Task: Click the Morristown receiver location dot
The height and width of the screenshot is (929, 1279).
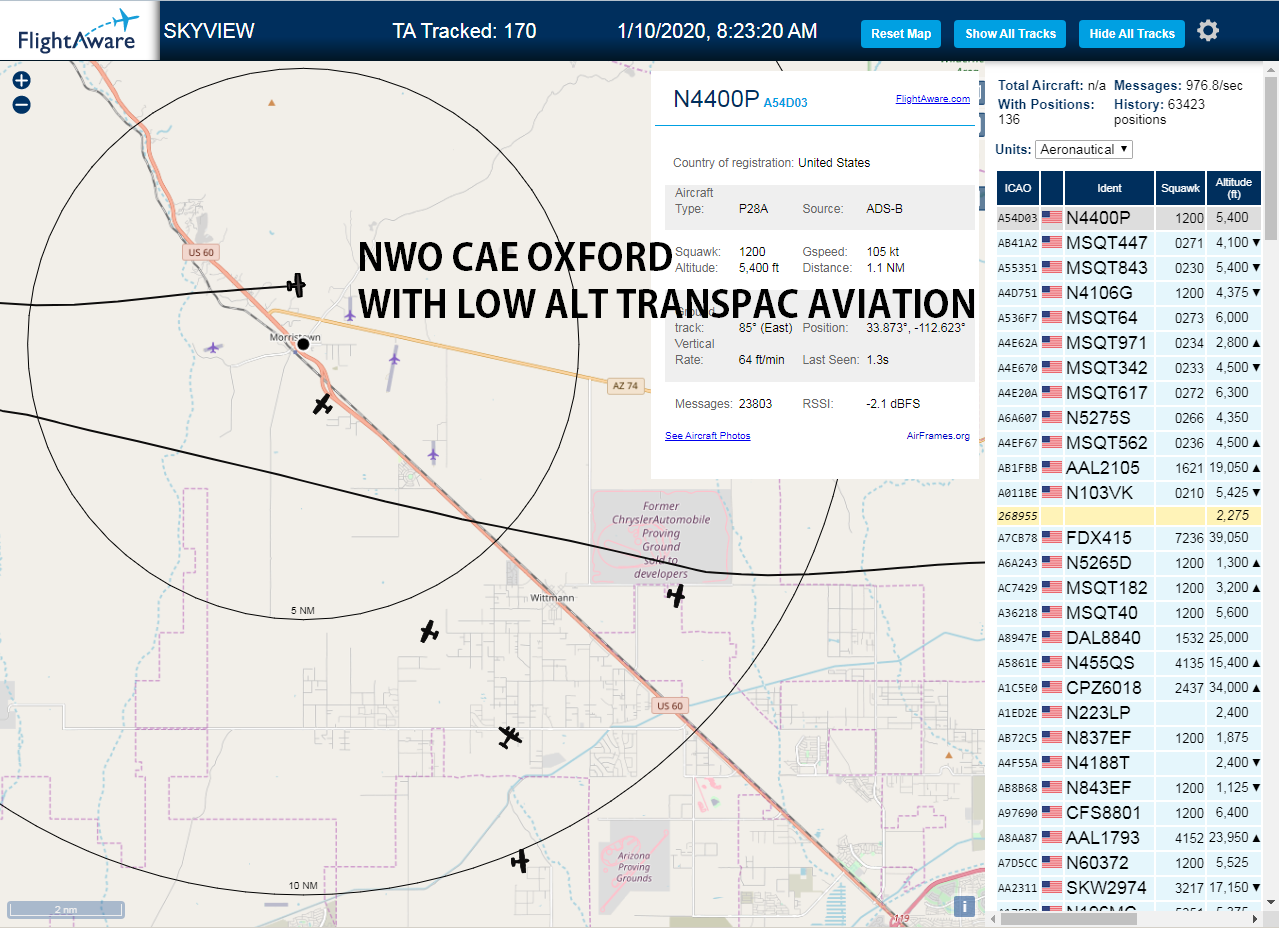Action: point(303,344)
